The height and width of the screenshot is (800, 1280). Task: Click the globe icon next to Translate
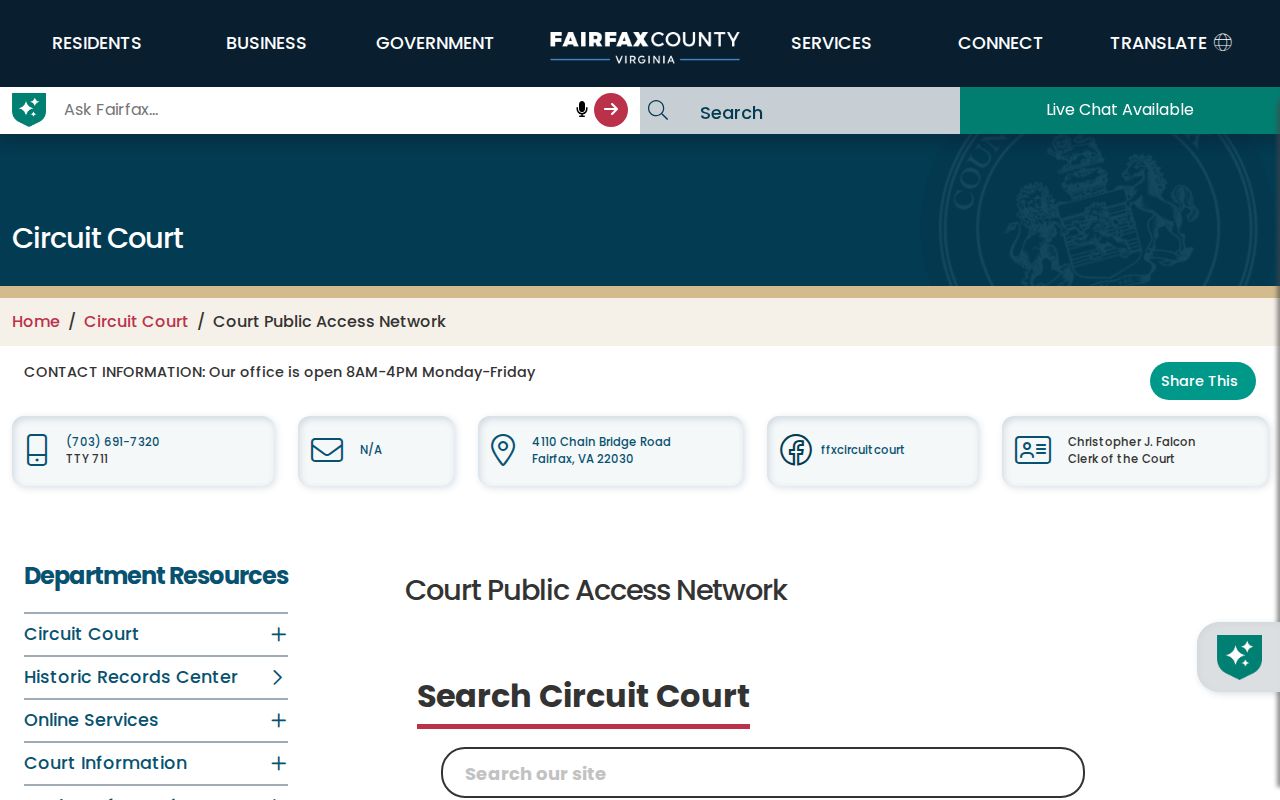(x=1222, y=42)
